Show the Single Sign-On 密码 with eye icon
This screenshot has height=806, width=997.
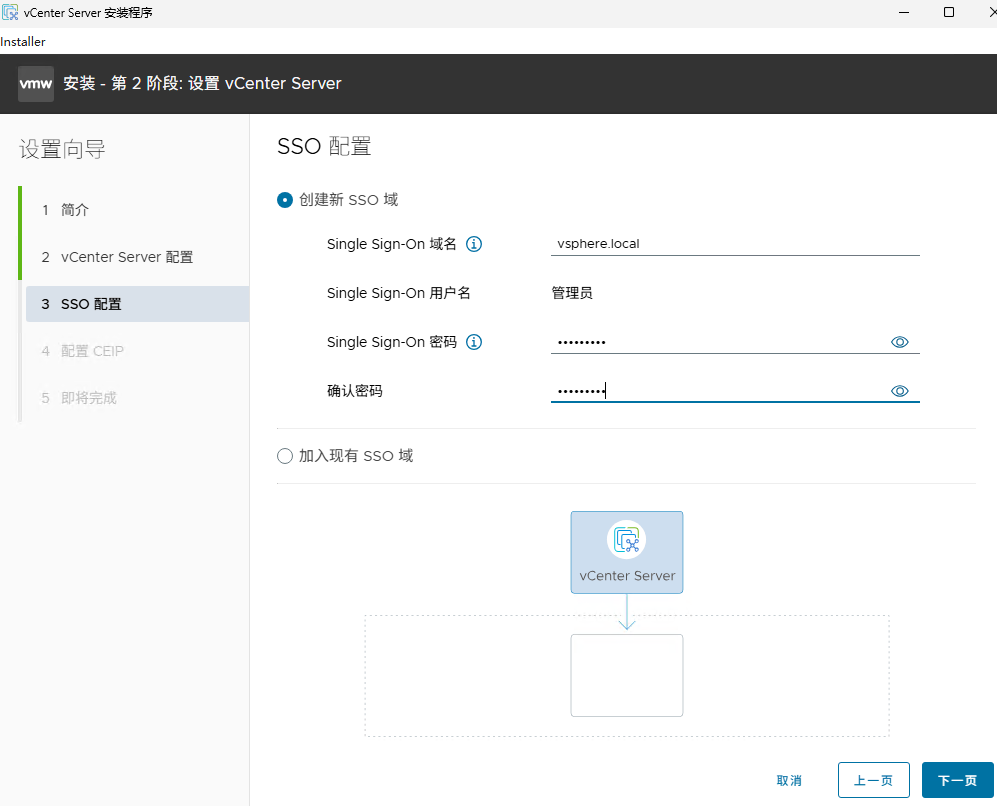pos(899,341)
